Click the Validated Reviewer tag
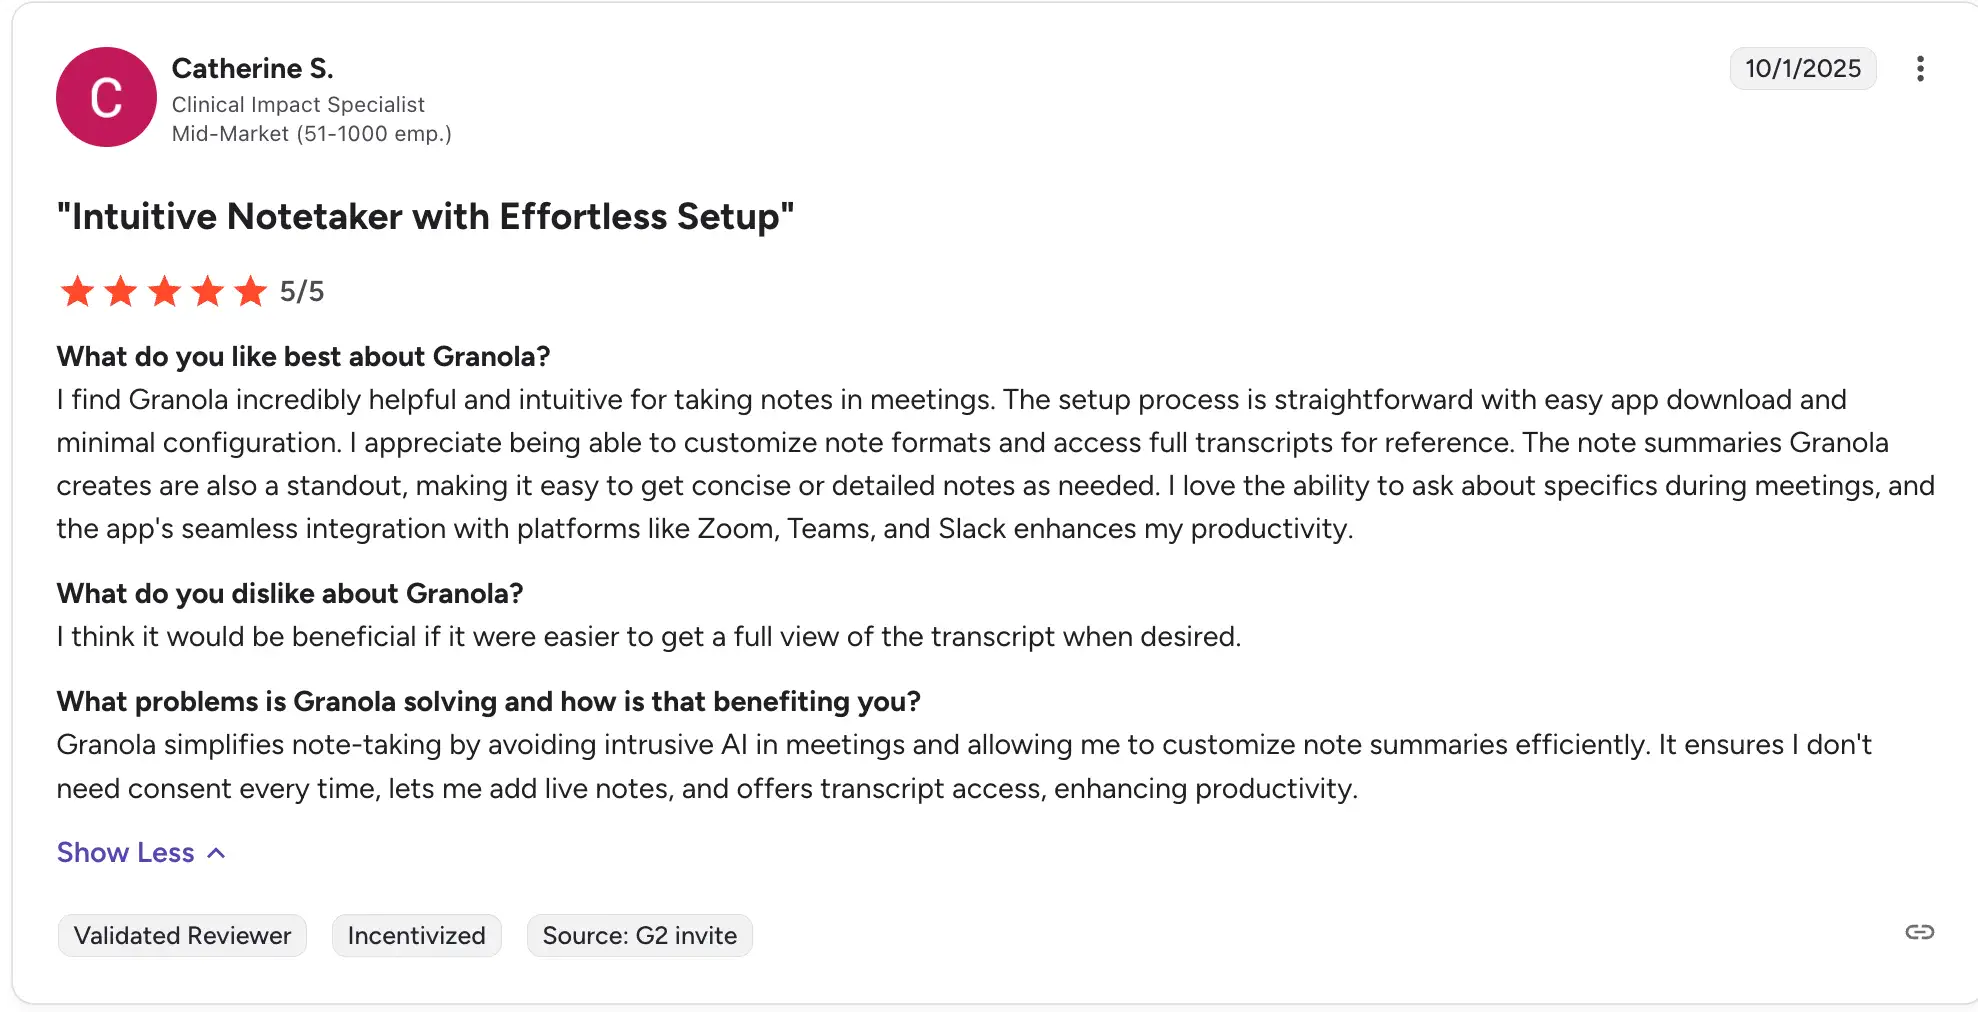The height and width of the screenshot is (1012, 1978). pyautogui.click(x=182, y=935)
